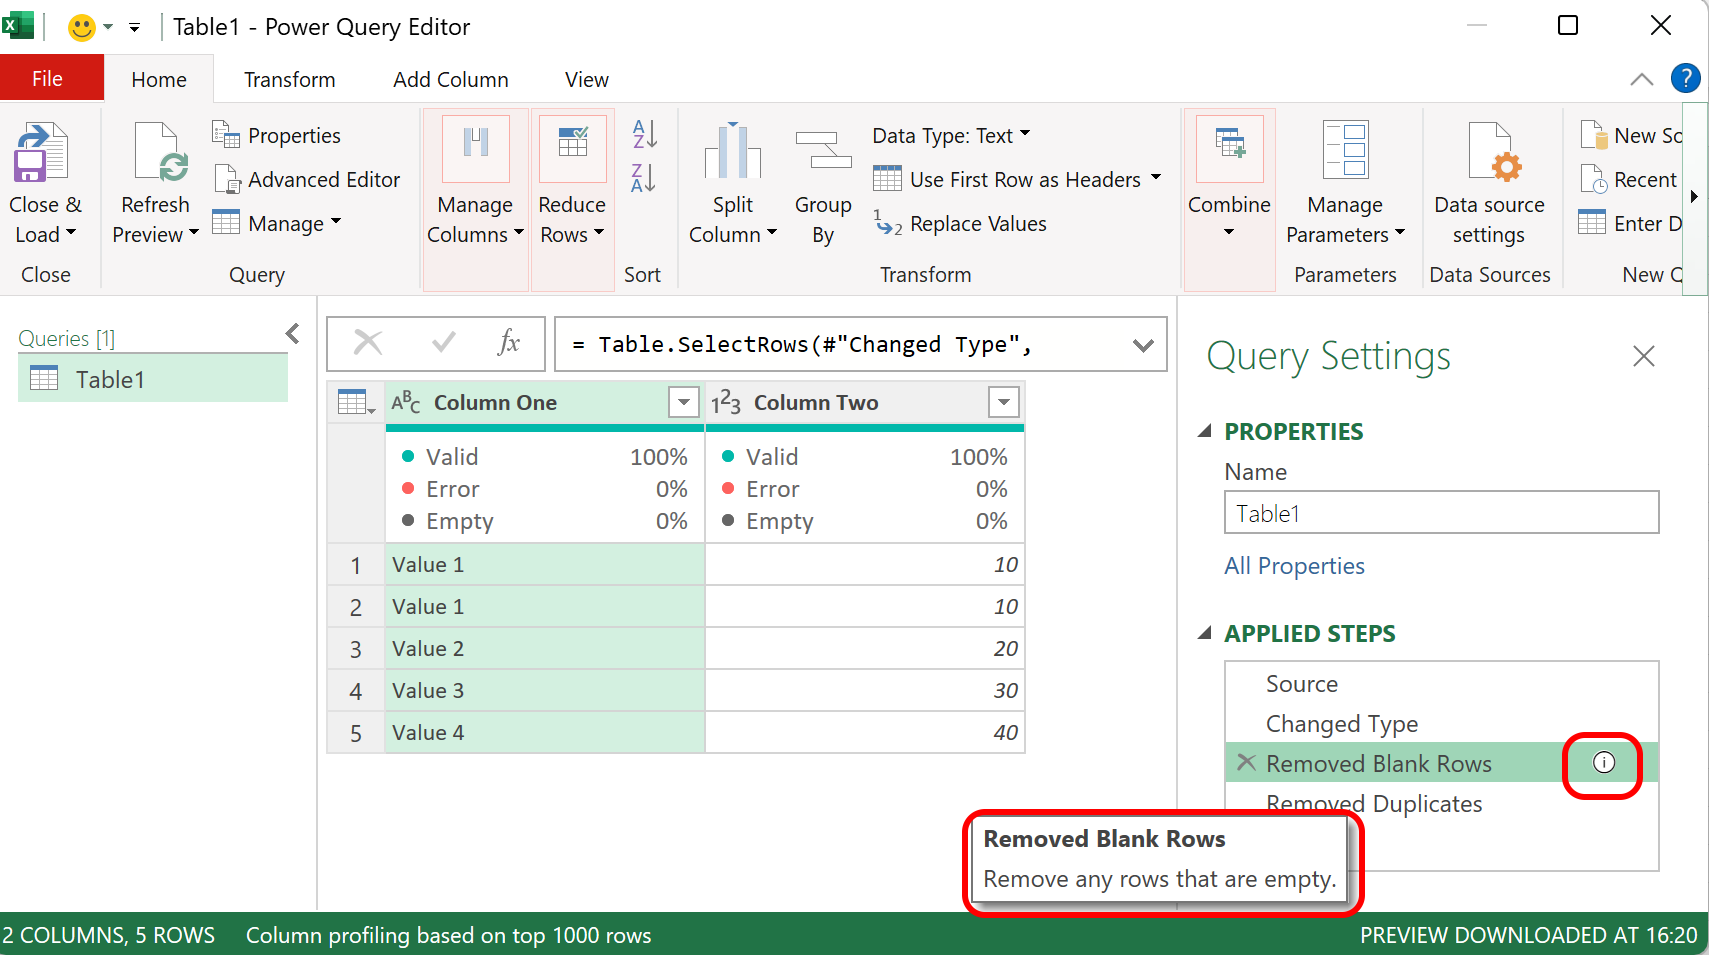Click the fx function icon
The image size is (1709, 955).
tap(509, 344)
